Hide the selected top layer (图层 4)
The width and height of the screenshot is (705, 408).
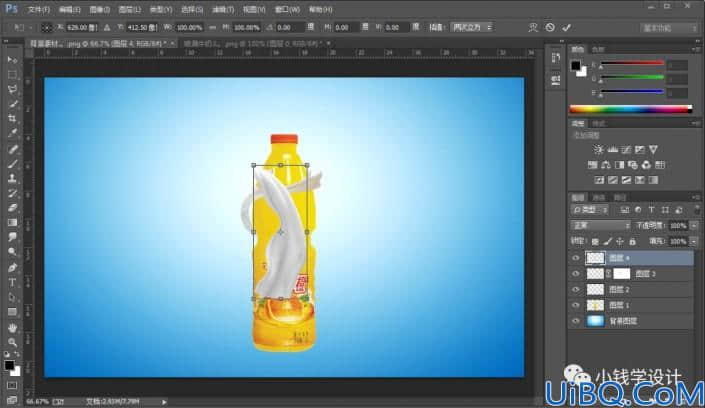[x=576, y=258]
